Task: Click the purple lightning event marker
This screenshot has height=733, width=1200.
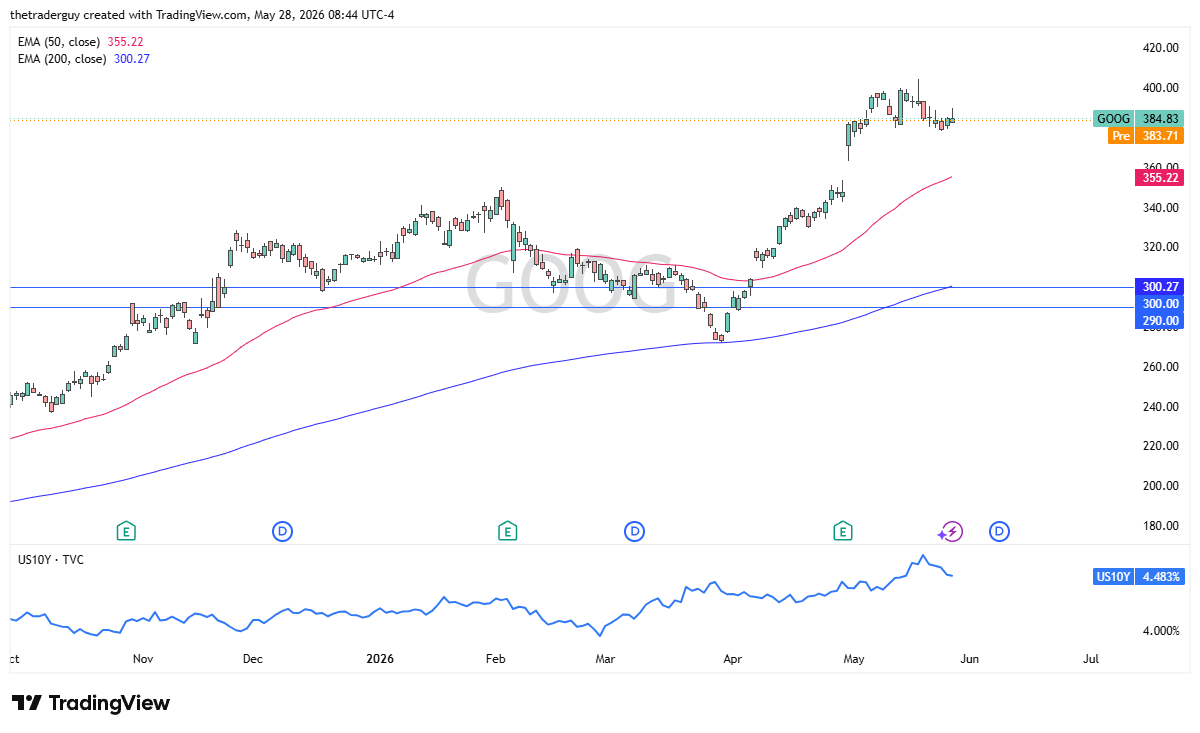Action: pos(951,531)
